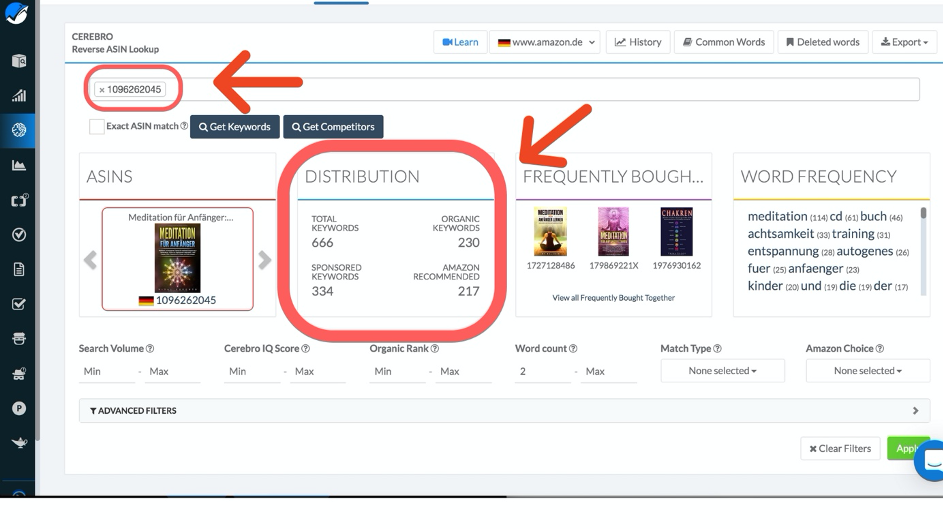The width and height of the screenshot is (943, 529).
Task: Open Chakren book thumbnail 1976930162
Action: 677,232
